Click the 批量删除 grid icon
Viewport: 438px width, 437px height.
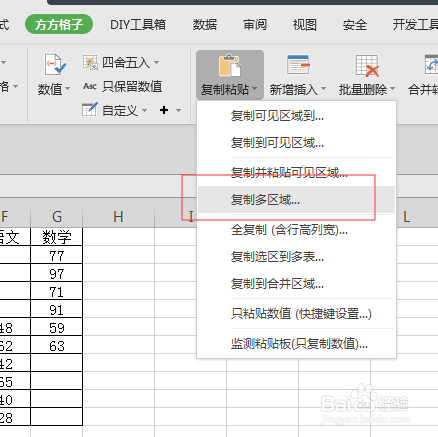[367, 66]
